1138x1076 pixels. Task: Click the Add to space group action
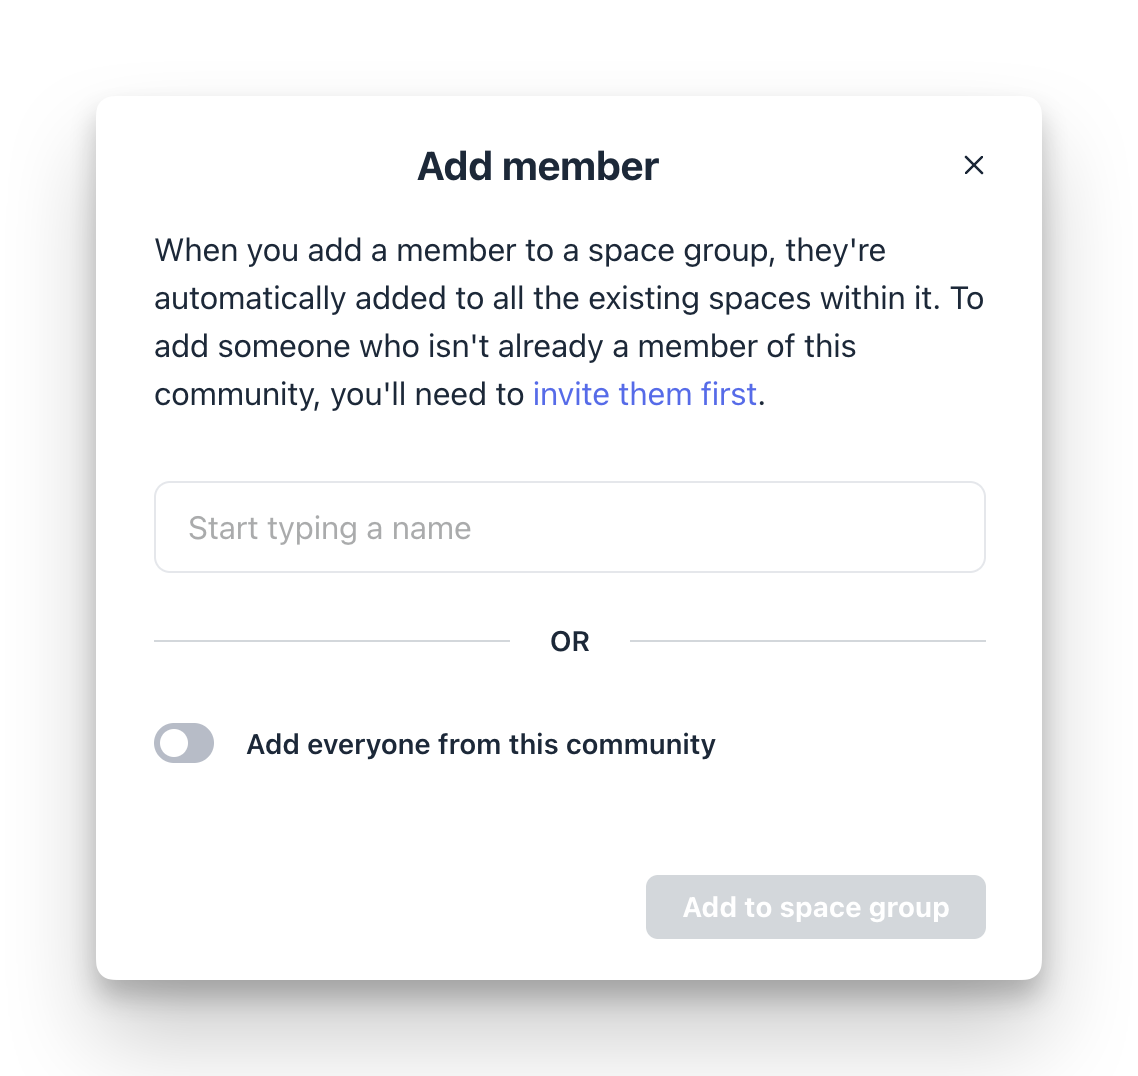(x=815, y=907)
